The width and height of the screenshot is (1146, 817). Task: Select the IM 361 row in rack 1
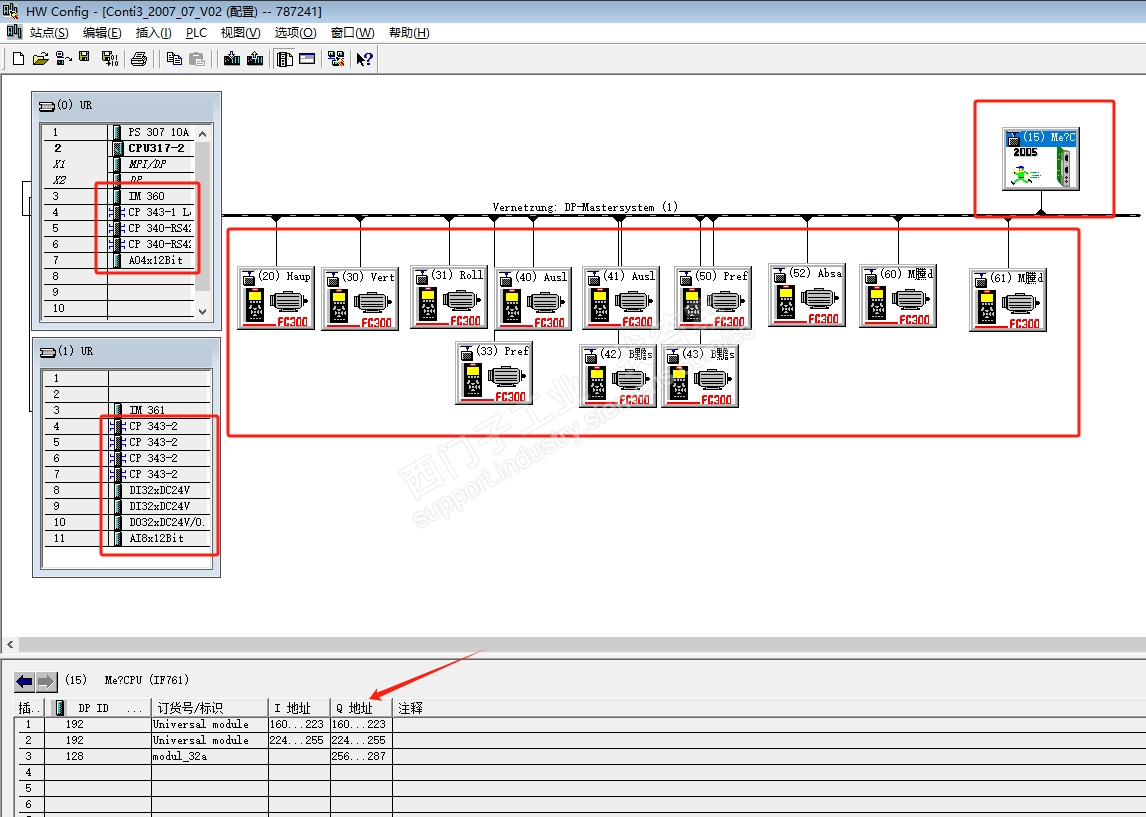127,410
